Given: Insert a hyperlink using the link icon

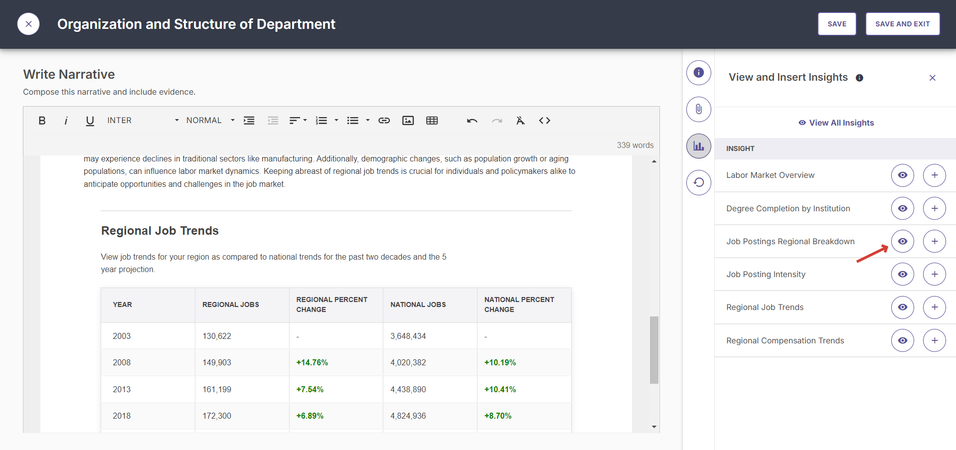Looking at the screenshot, I should pos(383,121).
